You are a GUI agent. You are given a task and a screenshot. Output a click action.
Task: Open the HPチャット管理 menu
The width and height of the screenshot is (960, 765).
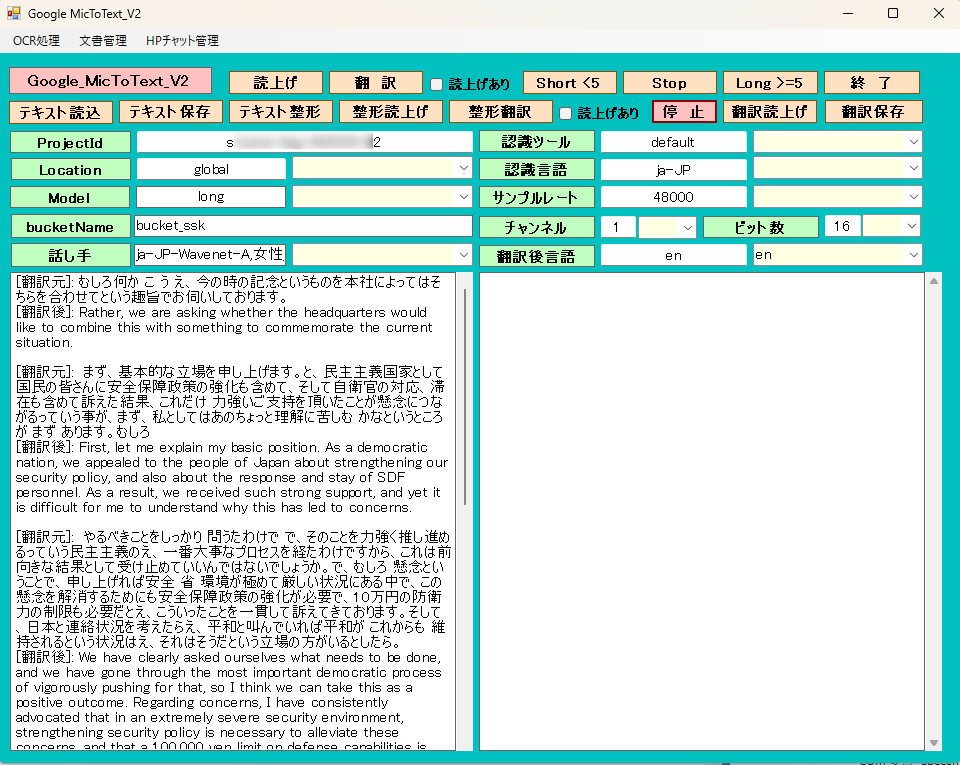[182, 41]
